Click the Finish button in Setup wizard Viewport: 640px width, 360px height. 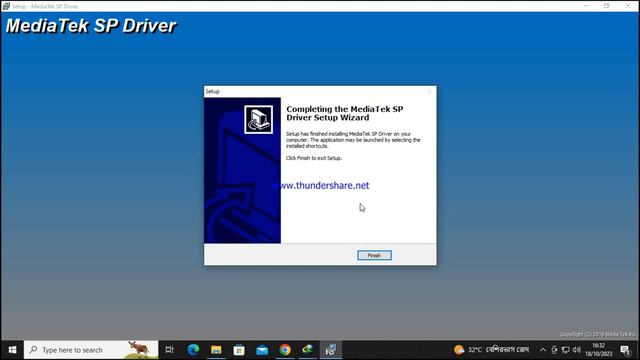374,255
